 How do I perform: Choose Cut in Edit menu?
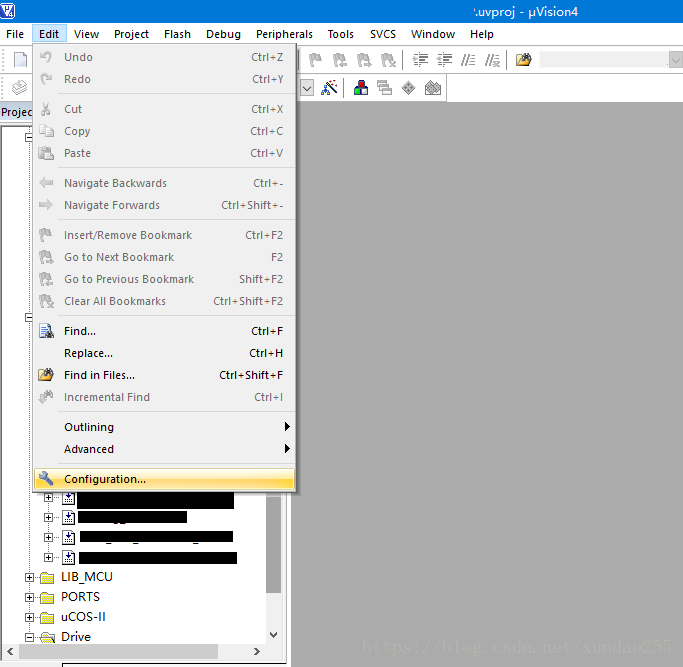pyautogui.click(x=164, y=109)
